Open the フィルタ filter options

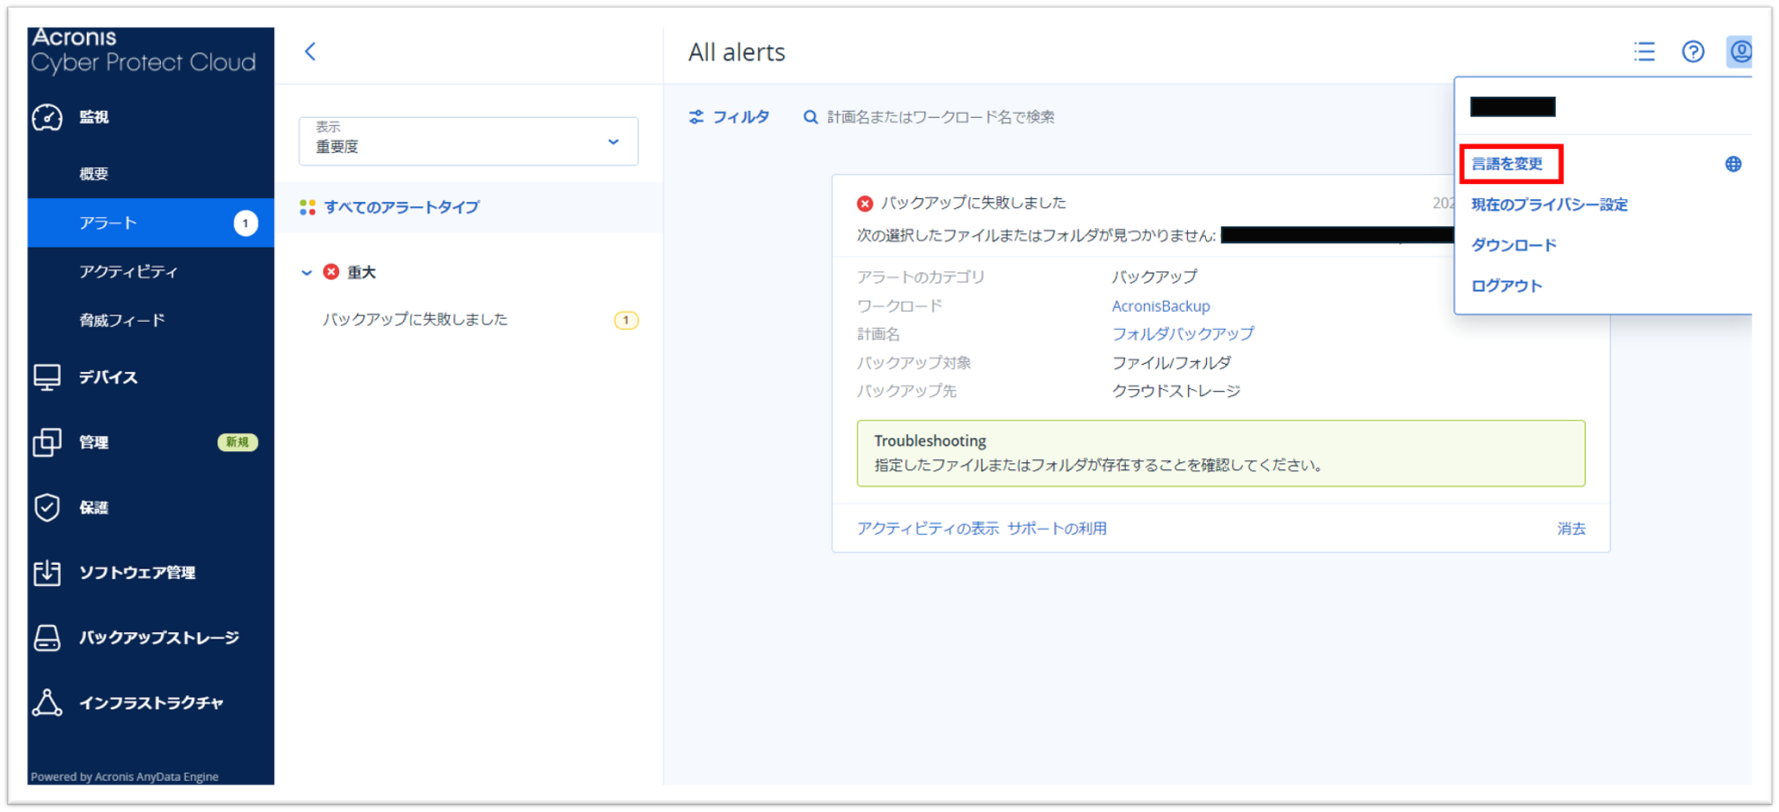(x=729, y=117)
